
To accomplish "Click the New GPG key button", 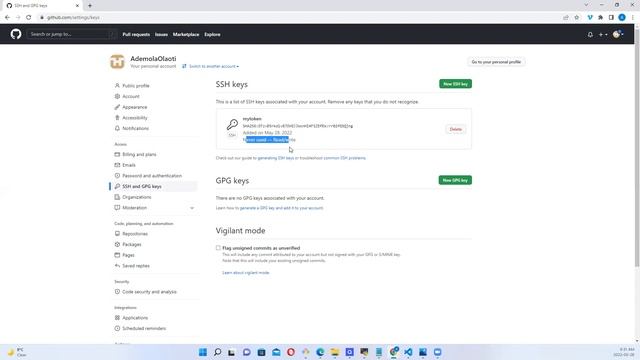I will pos(455,180).
